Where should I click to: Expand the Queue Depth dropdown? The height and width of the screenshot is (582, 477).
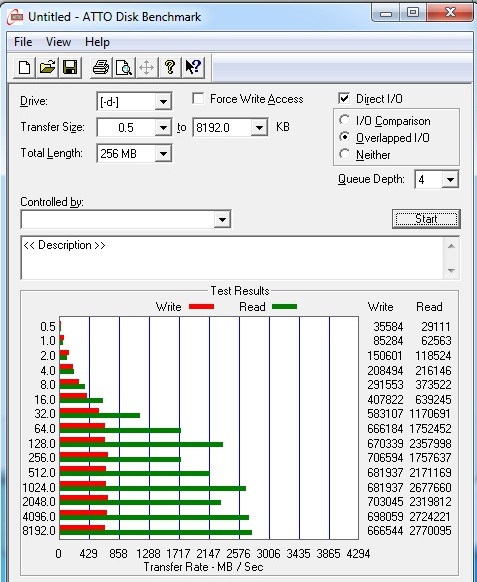(450, 180)
